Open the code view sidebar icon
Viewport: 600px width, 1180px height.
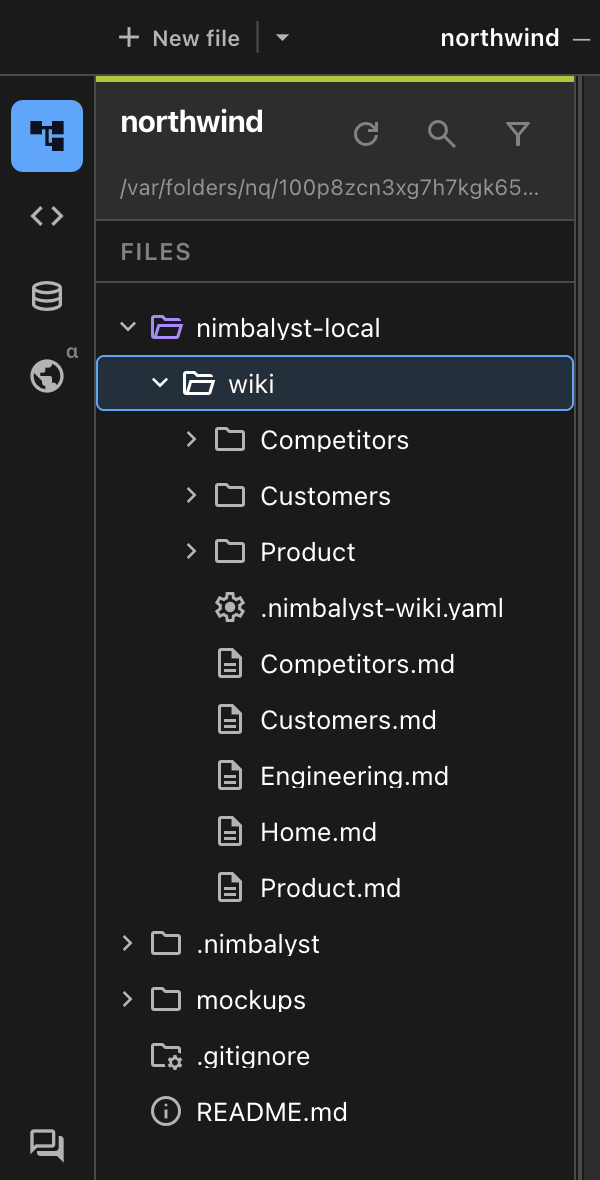tap(47, 216)
